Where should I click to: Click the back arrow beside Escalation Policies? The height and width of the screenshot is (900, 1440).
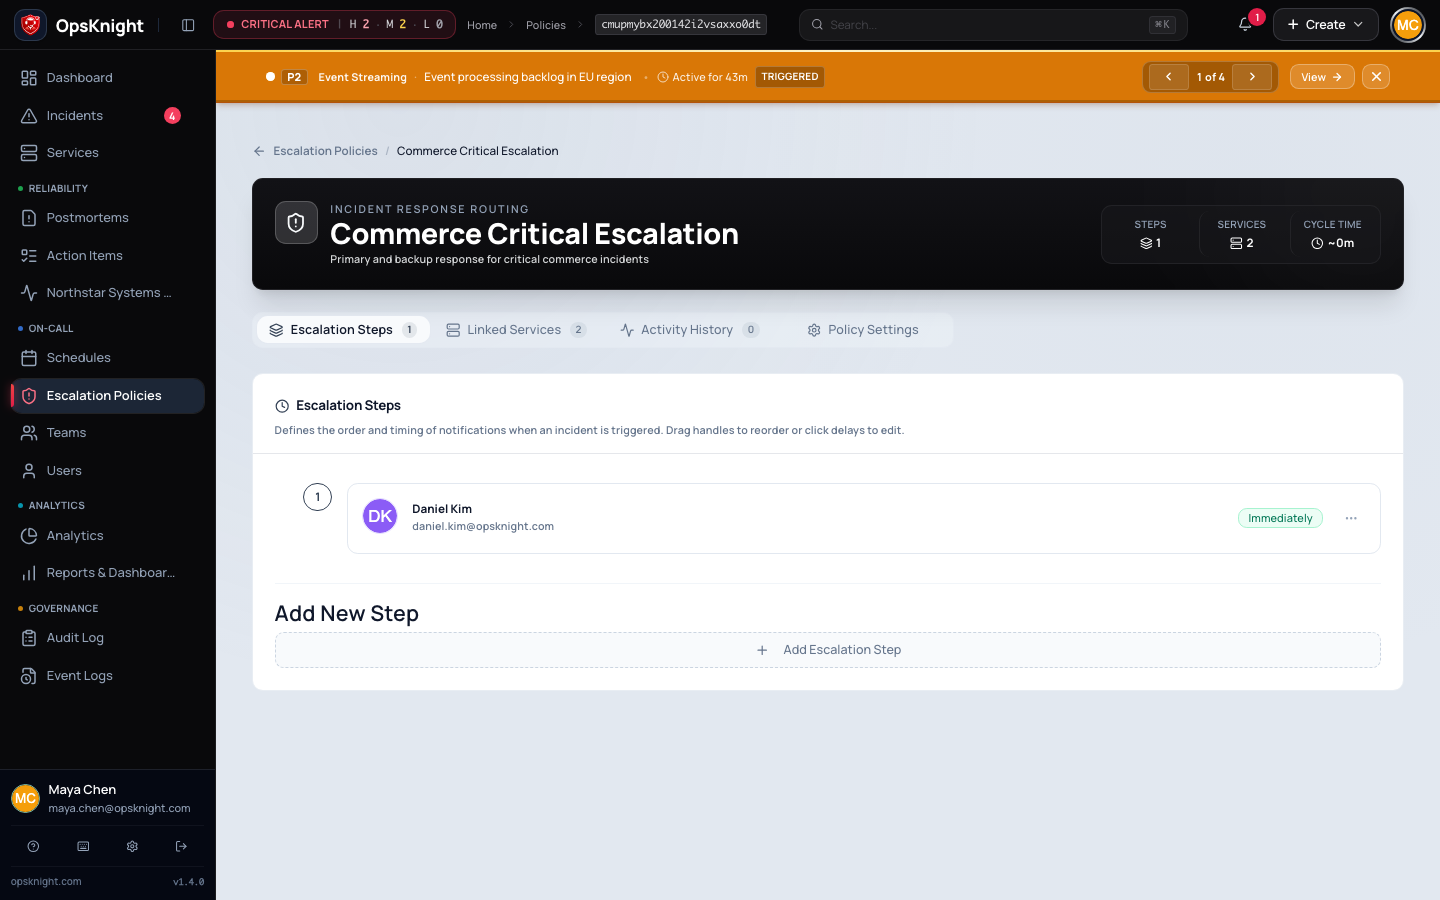click(259, 151)
